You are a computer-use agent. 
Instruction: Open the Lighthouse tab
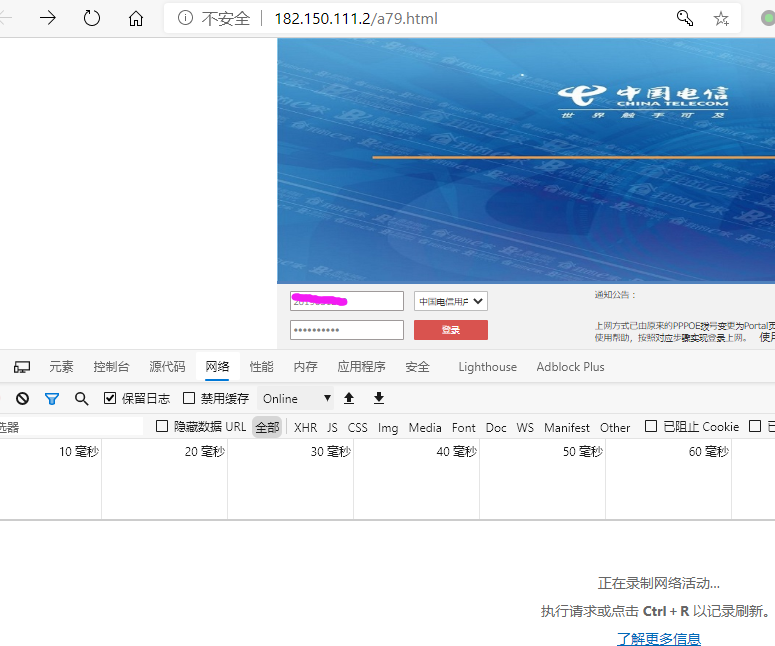[x=487, y=367]
